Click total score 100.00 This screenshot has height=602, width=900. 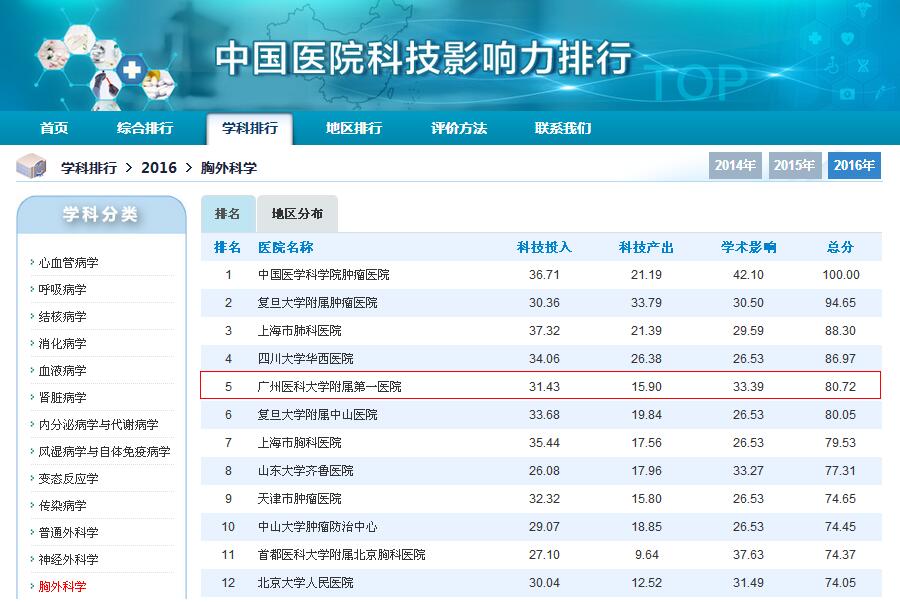pos(840,275)
